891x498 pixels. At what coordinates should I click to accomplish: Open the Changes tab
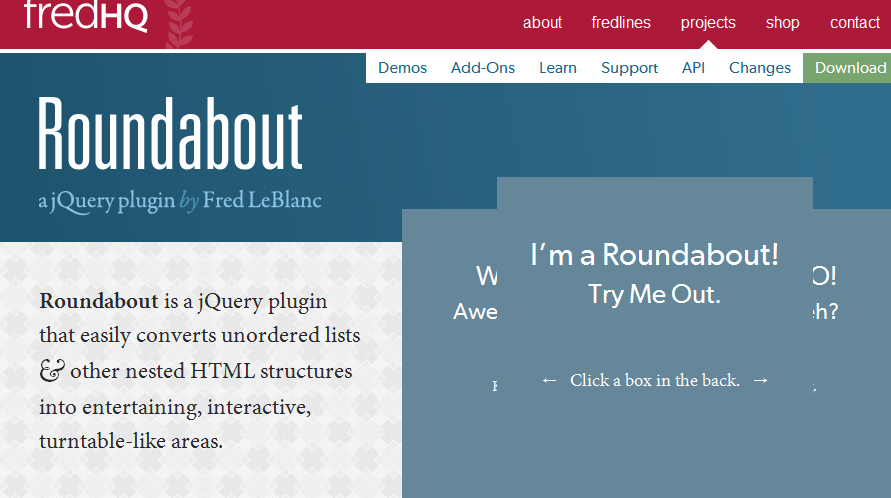(x=760, y=68)
